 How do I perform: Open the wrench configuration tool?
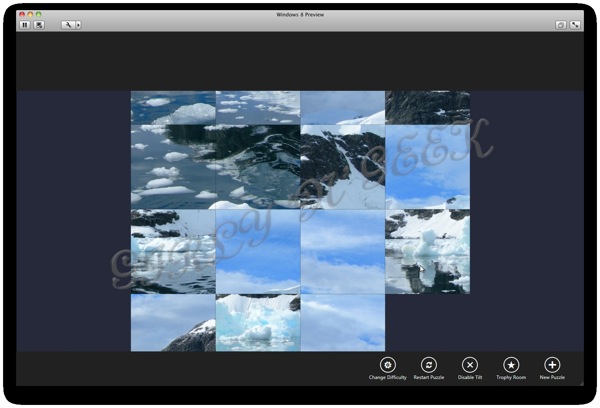tap(68, 25)
